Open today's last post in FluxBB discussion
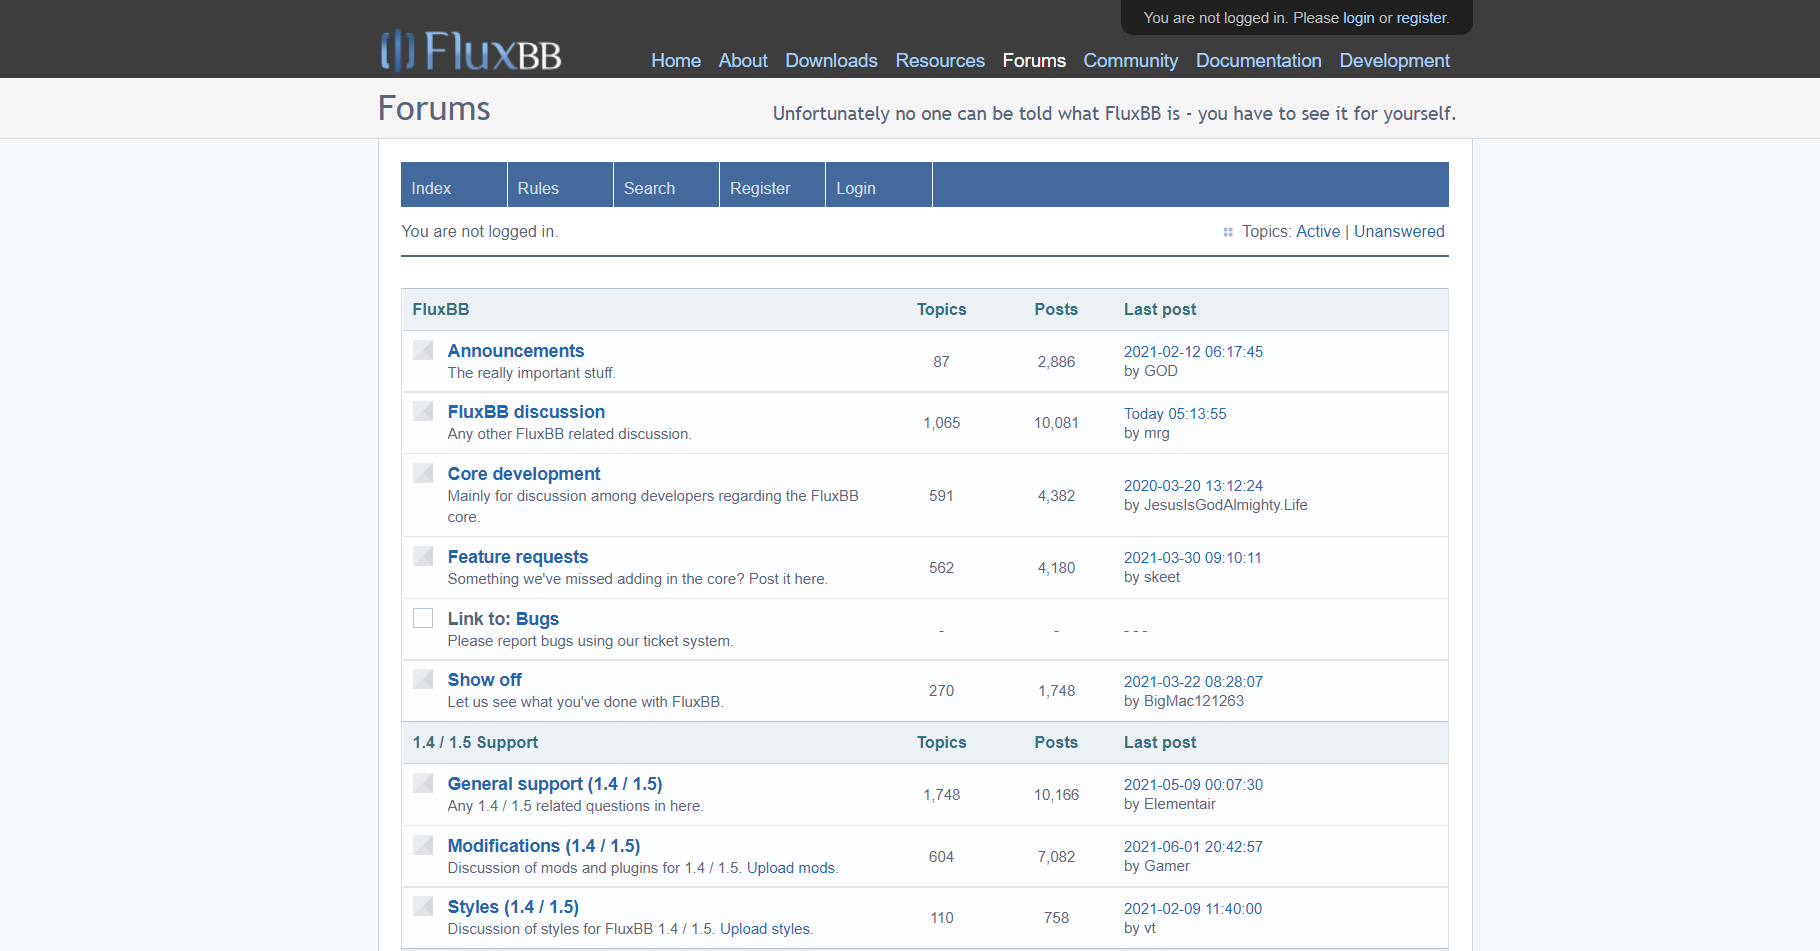 [1173, 413]
